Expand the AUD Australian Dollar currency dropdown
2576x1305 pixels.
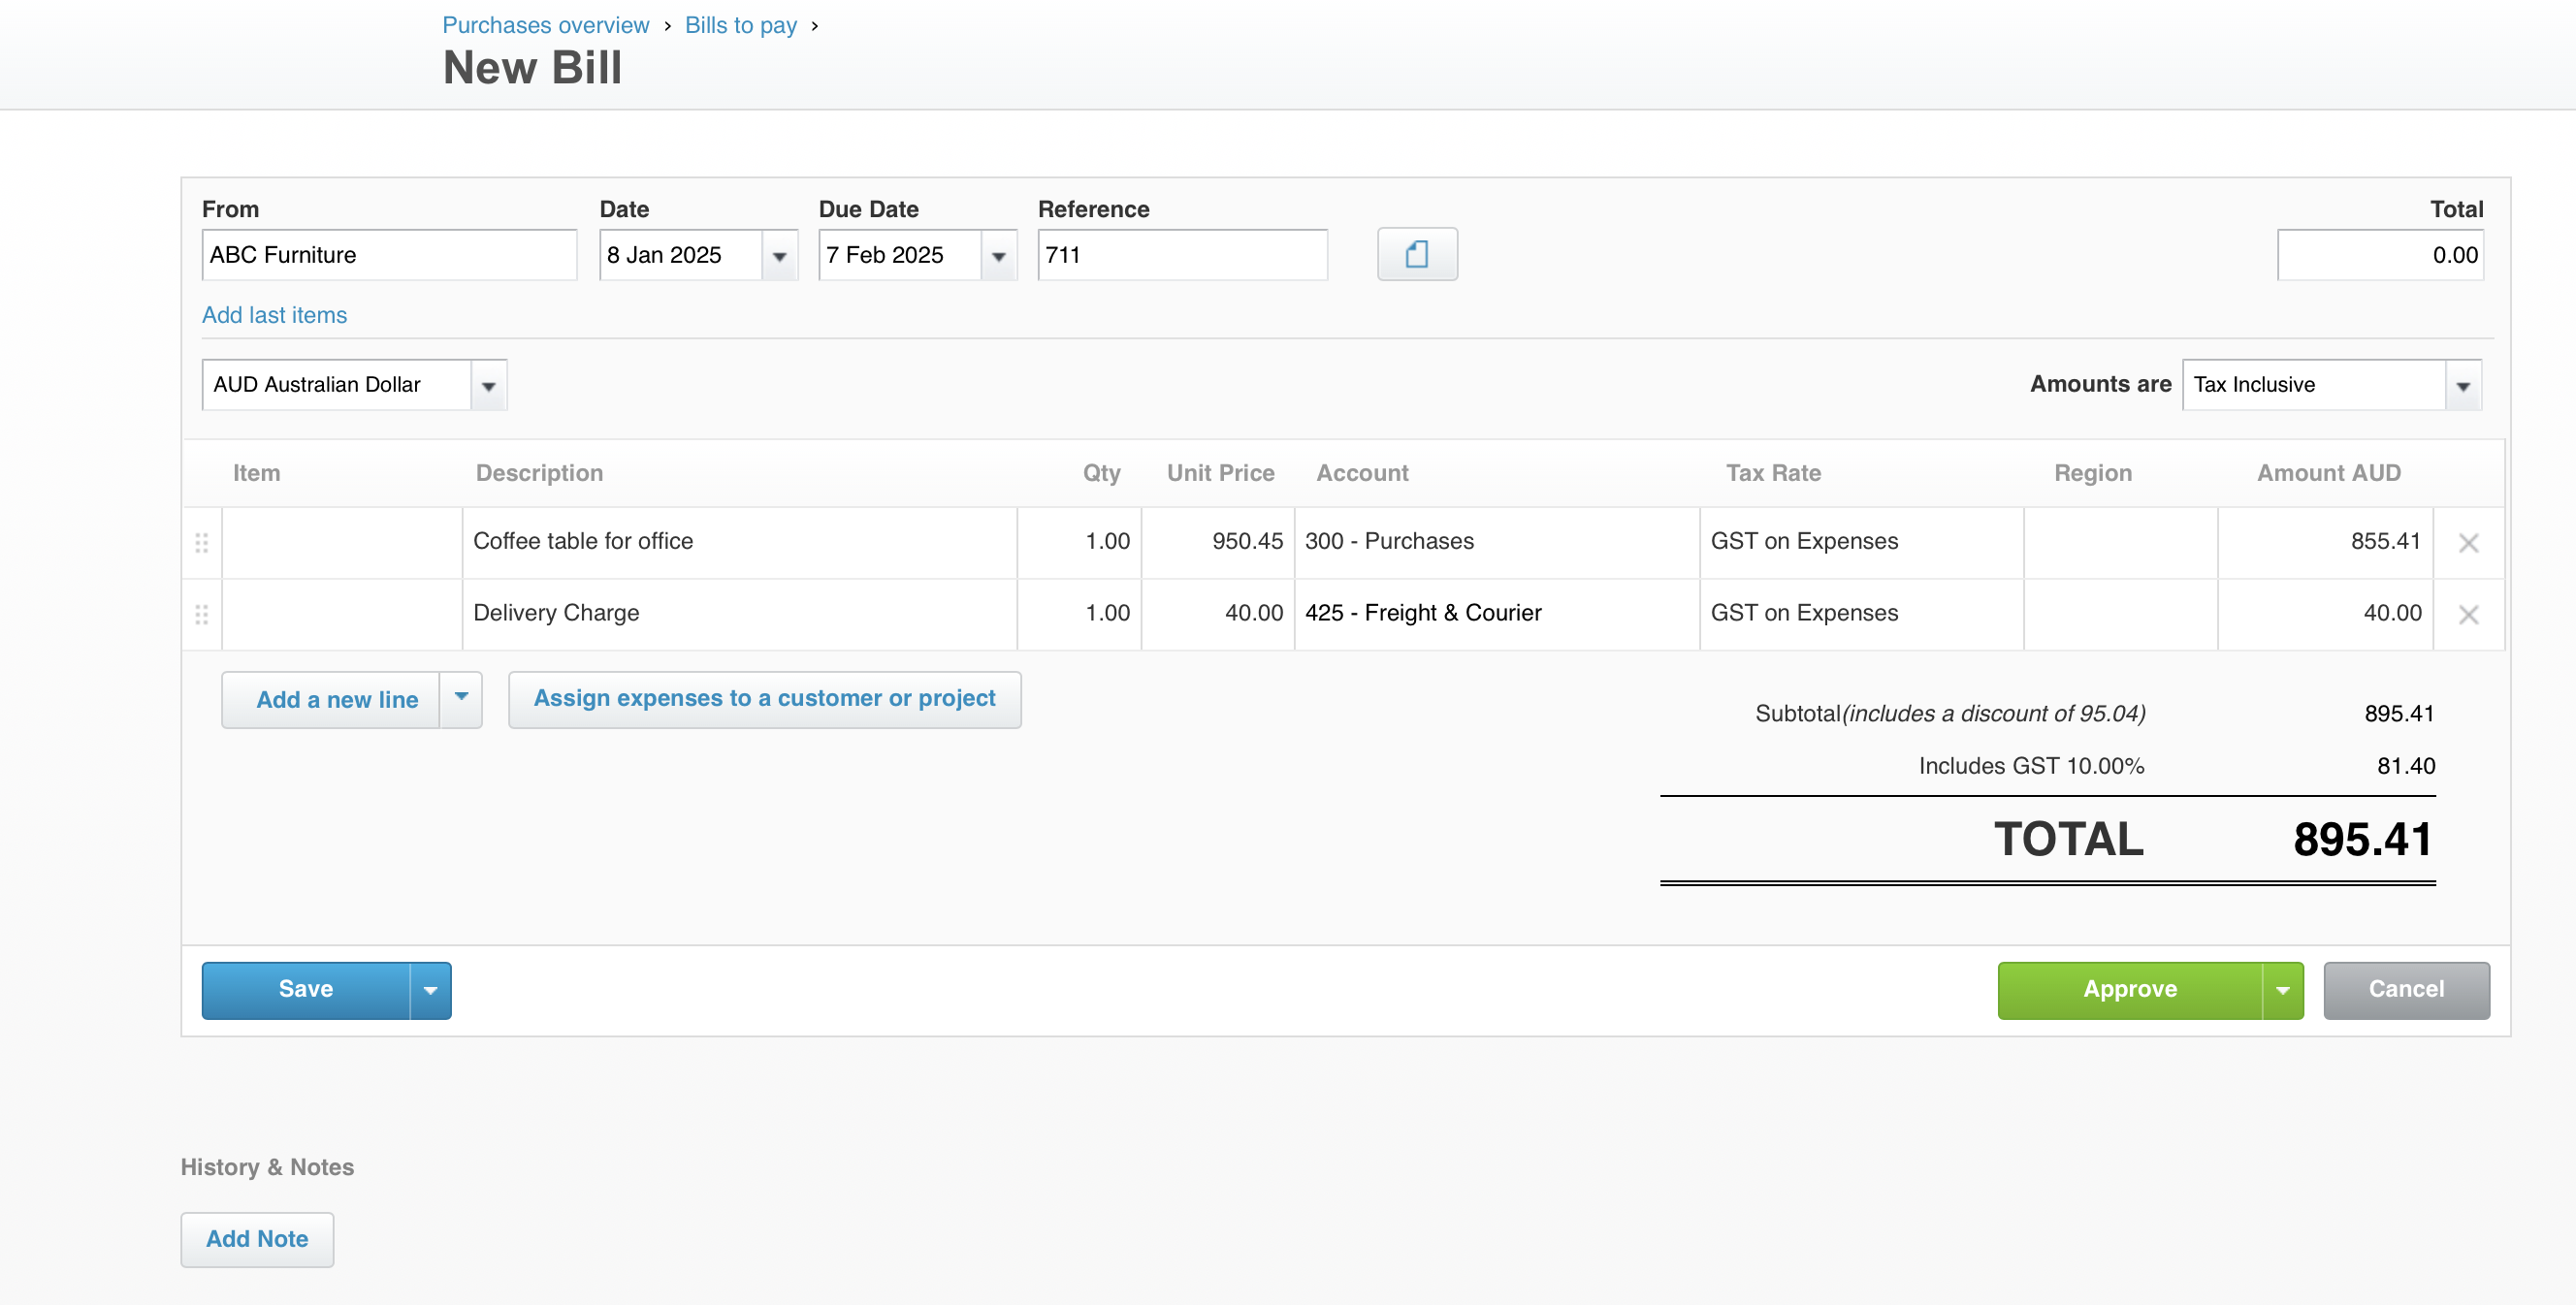488,386
